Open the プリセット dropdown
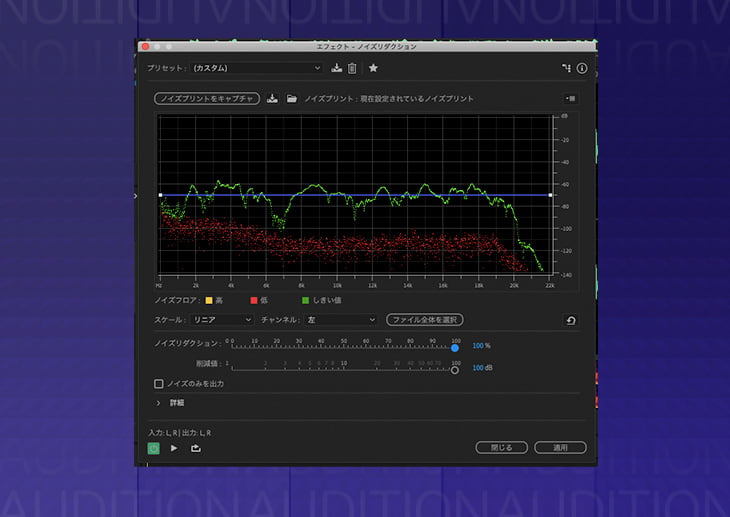 (x=257, y=68)
